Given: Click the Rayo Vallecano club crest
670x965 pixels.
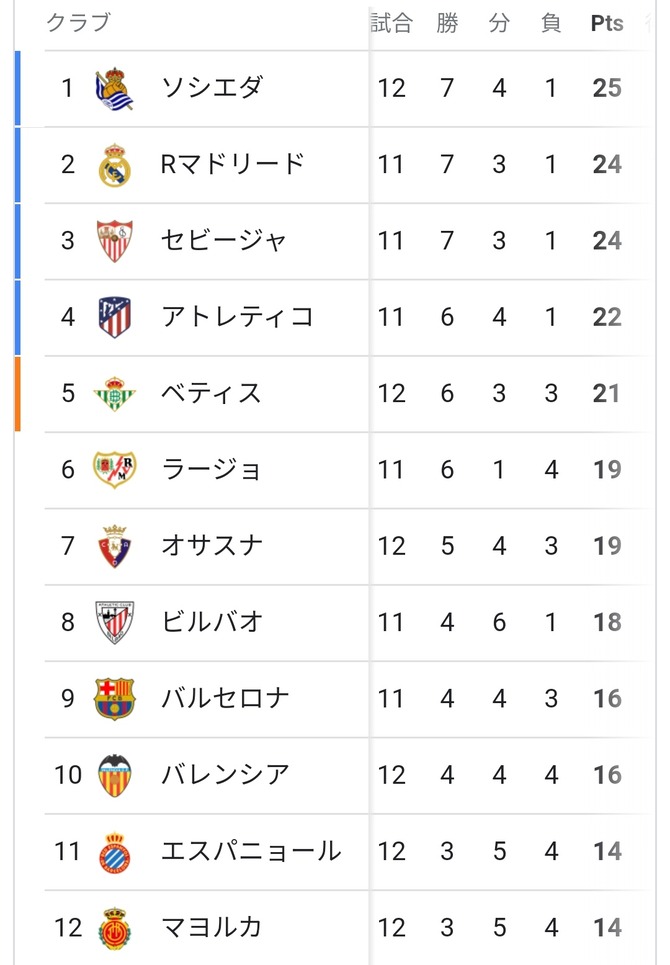Looking at the screenshot, I should click(x=114, y=469).
